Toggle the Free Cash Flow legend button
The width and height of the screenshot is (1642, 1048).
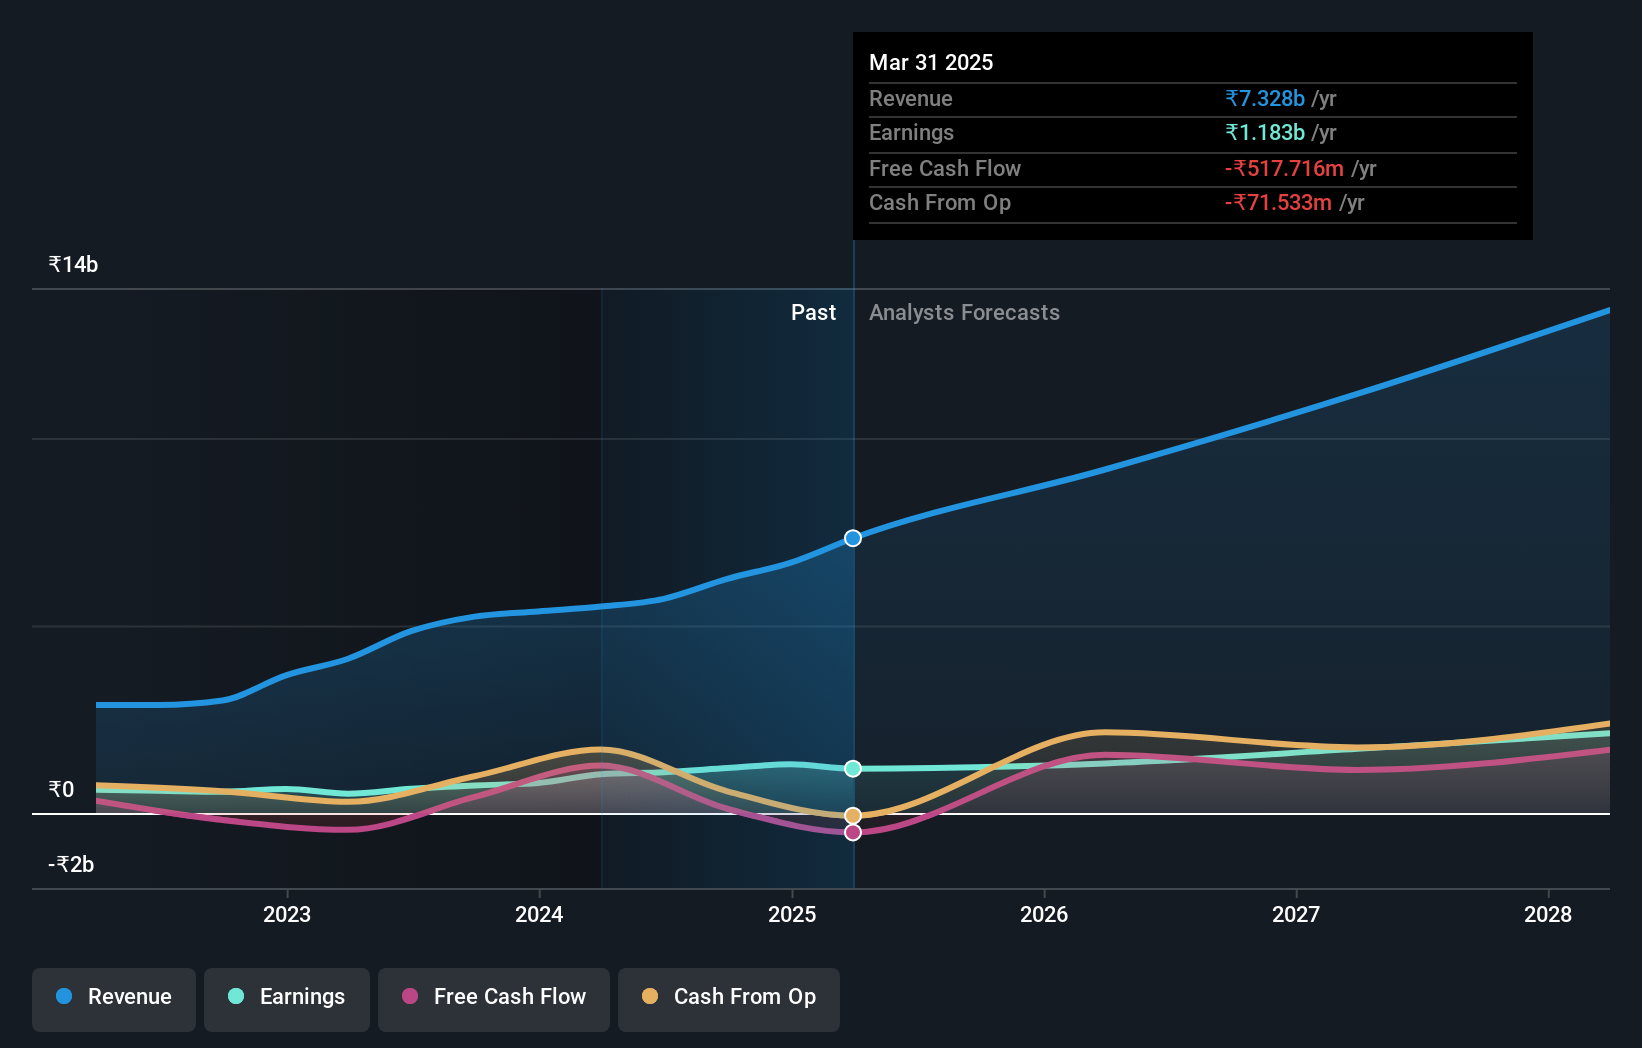click(x=494, y=999)
